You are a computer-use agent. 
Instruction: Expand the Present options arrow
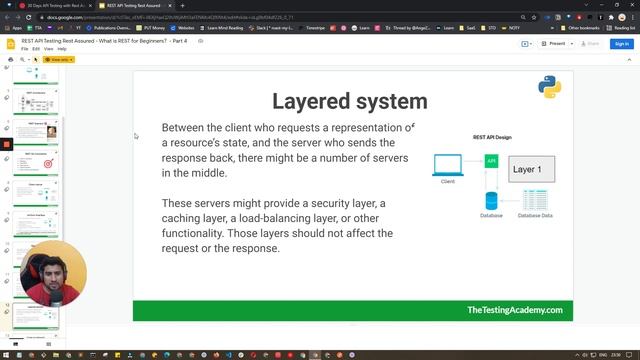[571, 44]
